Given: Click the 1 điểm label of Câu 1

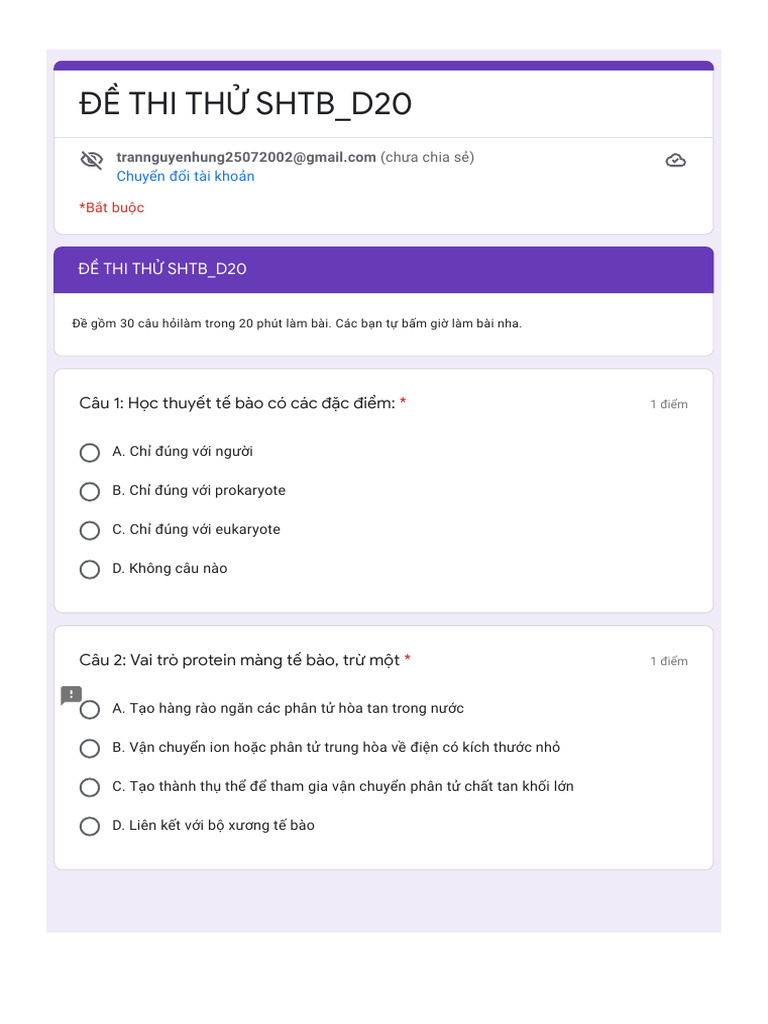Looking at the screenshot, I should point(669,404).
